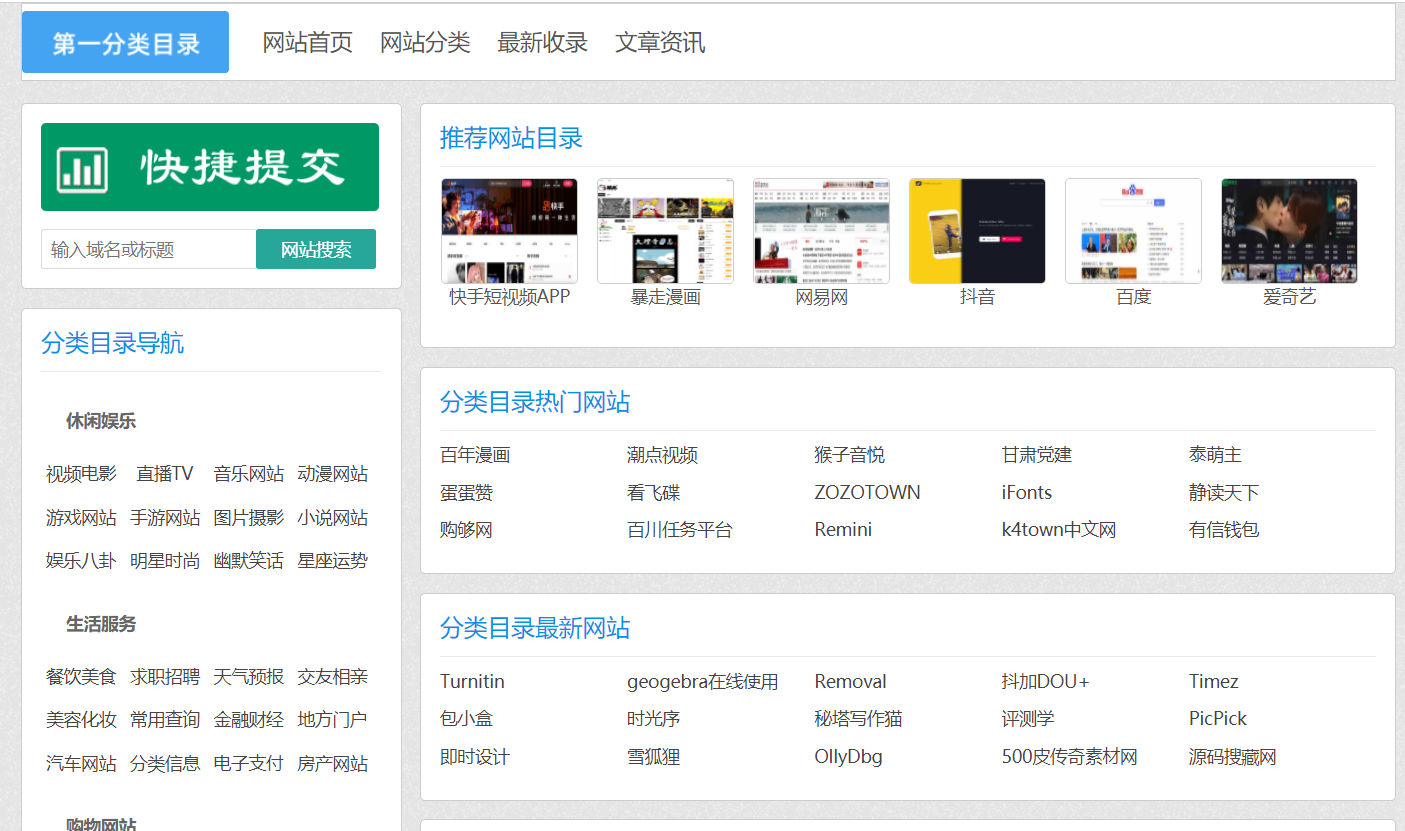Viewport: 1405px width, 831px height.
Task: Open the 抖音 site thumbnail
Action: [977, 231]
